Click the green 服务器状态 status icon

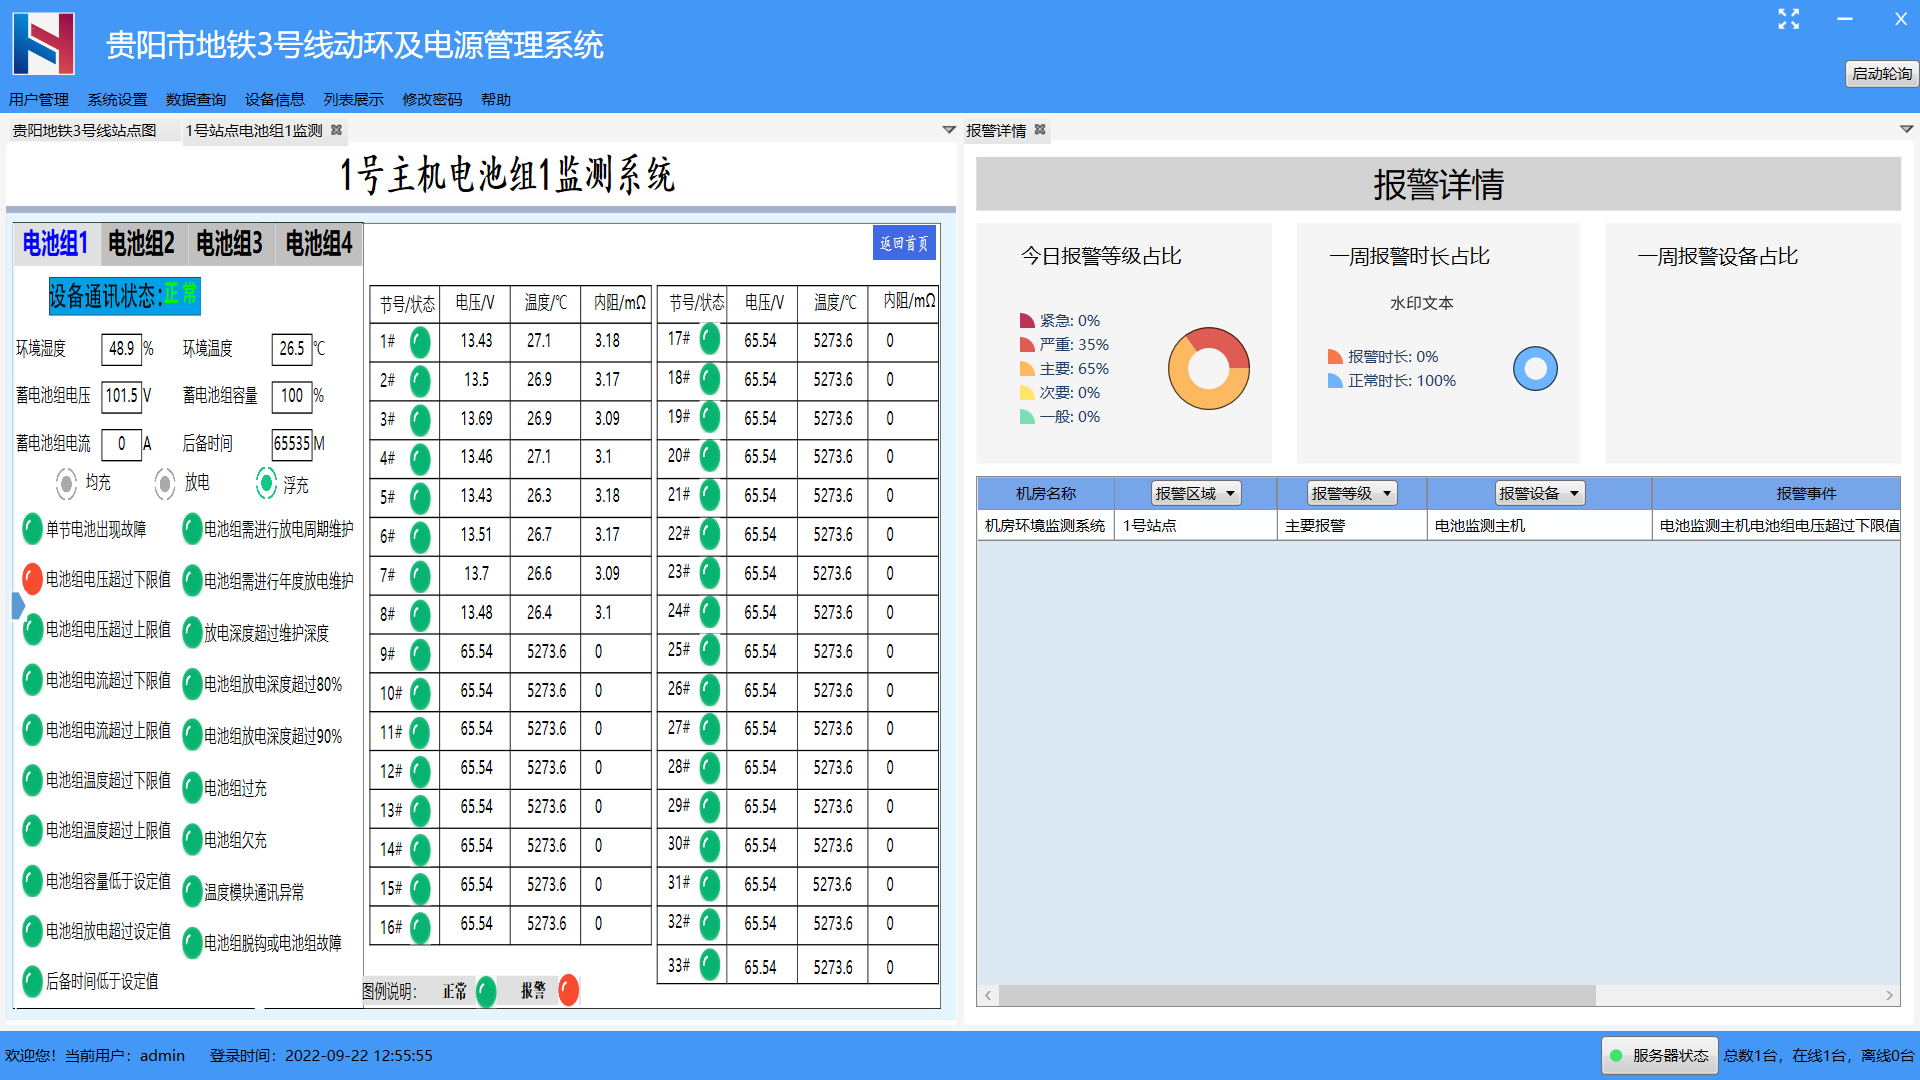click(x=1616, y=1055)
